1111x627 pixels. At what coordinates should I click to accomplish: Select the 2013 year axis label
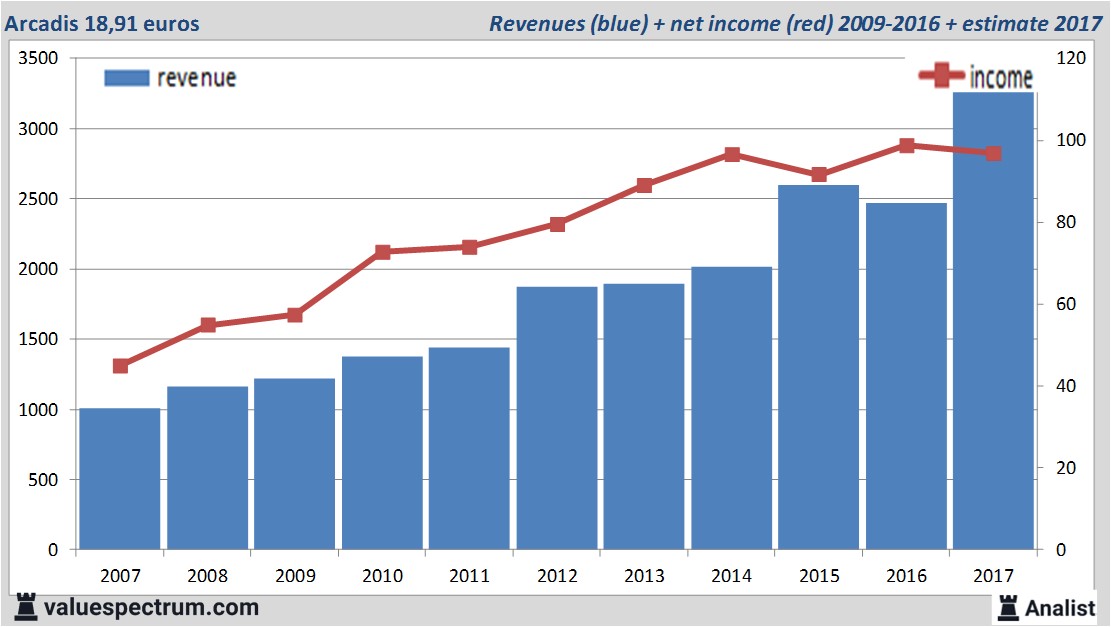(644, 576)
